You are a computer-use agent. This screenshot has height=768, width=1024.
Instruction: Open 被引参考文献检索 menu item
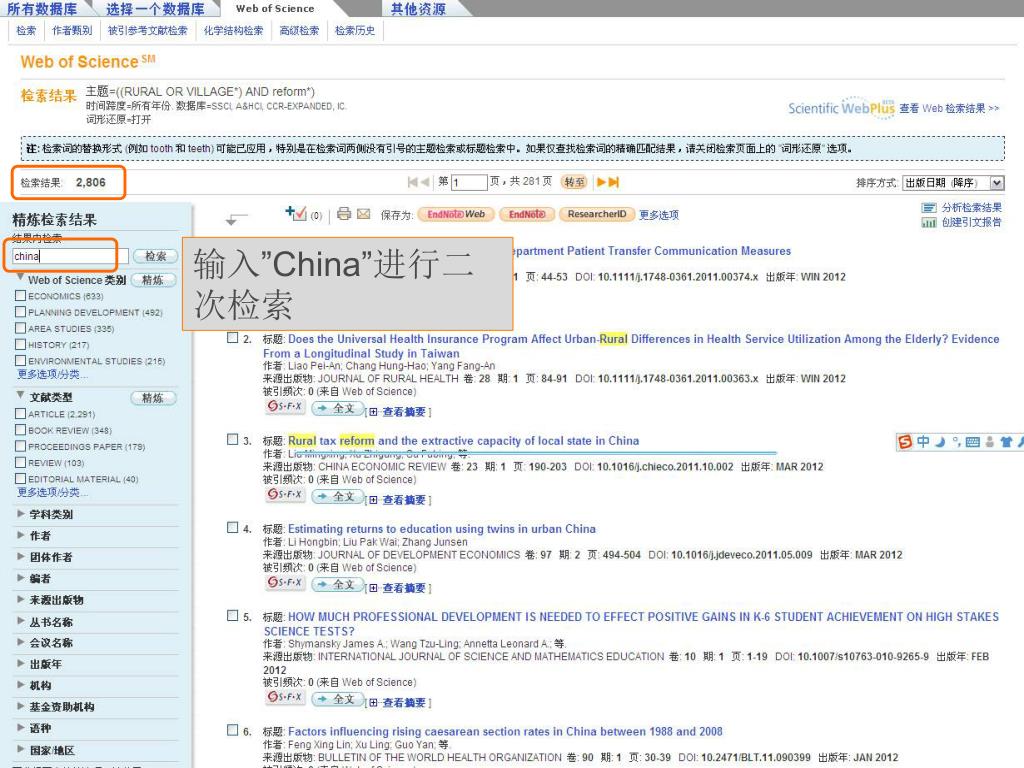pos(148,31)
